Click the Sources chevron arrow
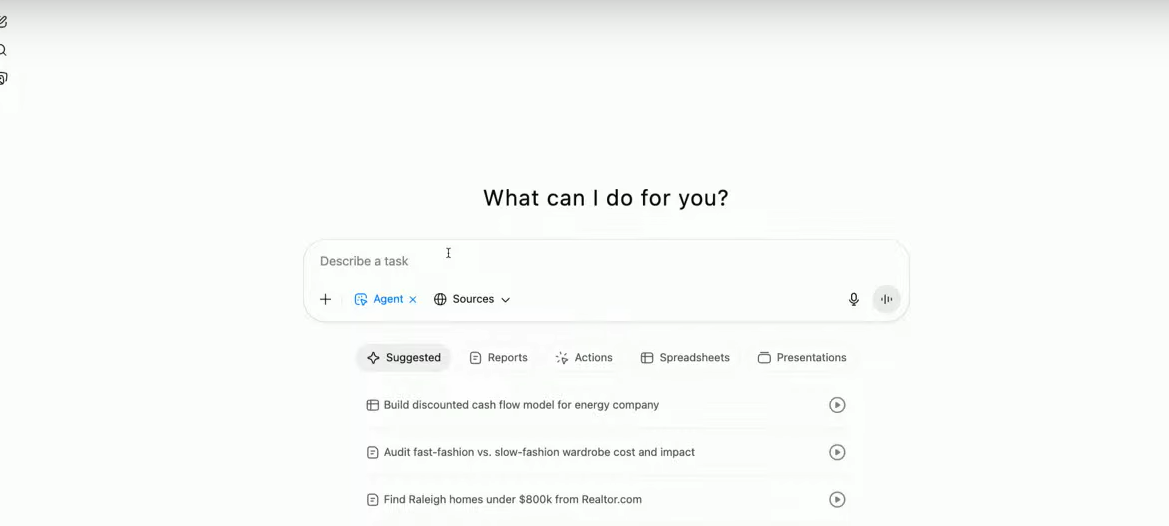The image size is (1169, 526). [506, 300]
